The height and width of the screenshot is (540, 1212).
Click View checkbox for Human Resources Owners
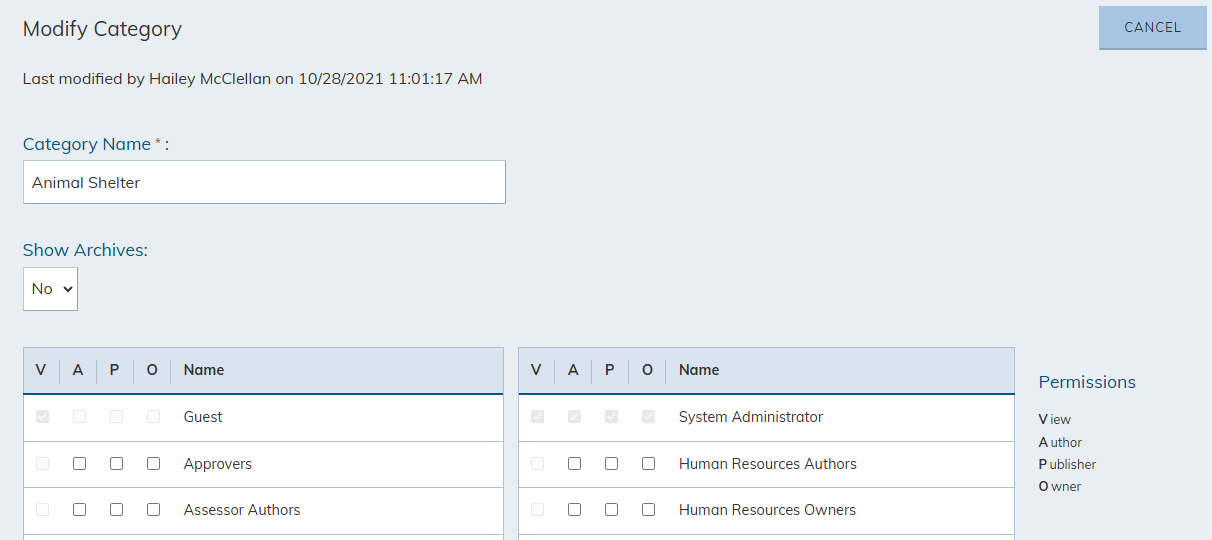537,510
